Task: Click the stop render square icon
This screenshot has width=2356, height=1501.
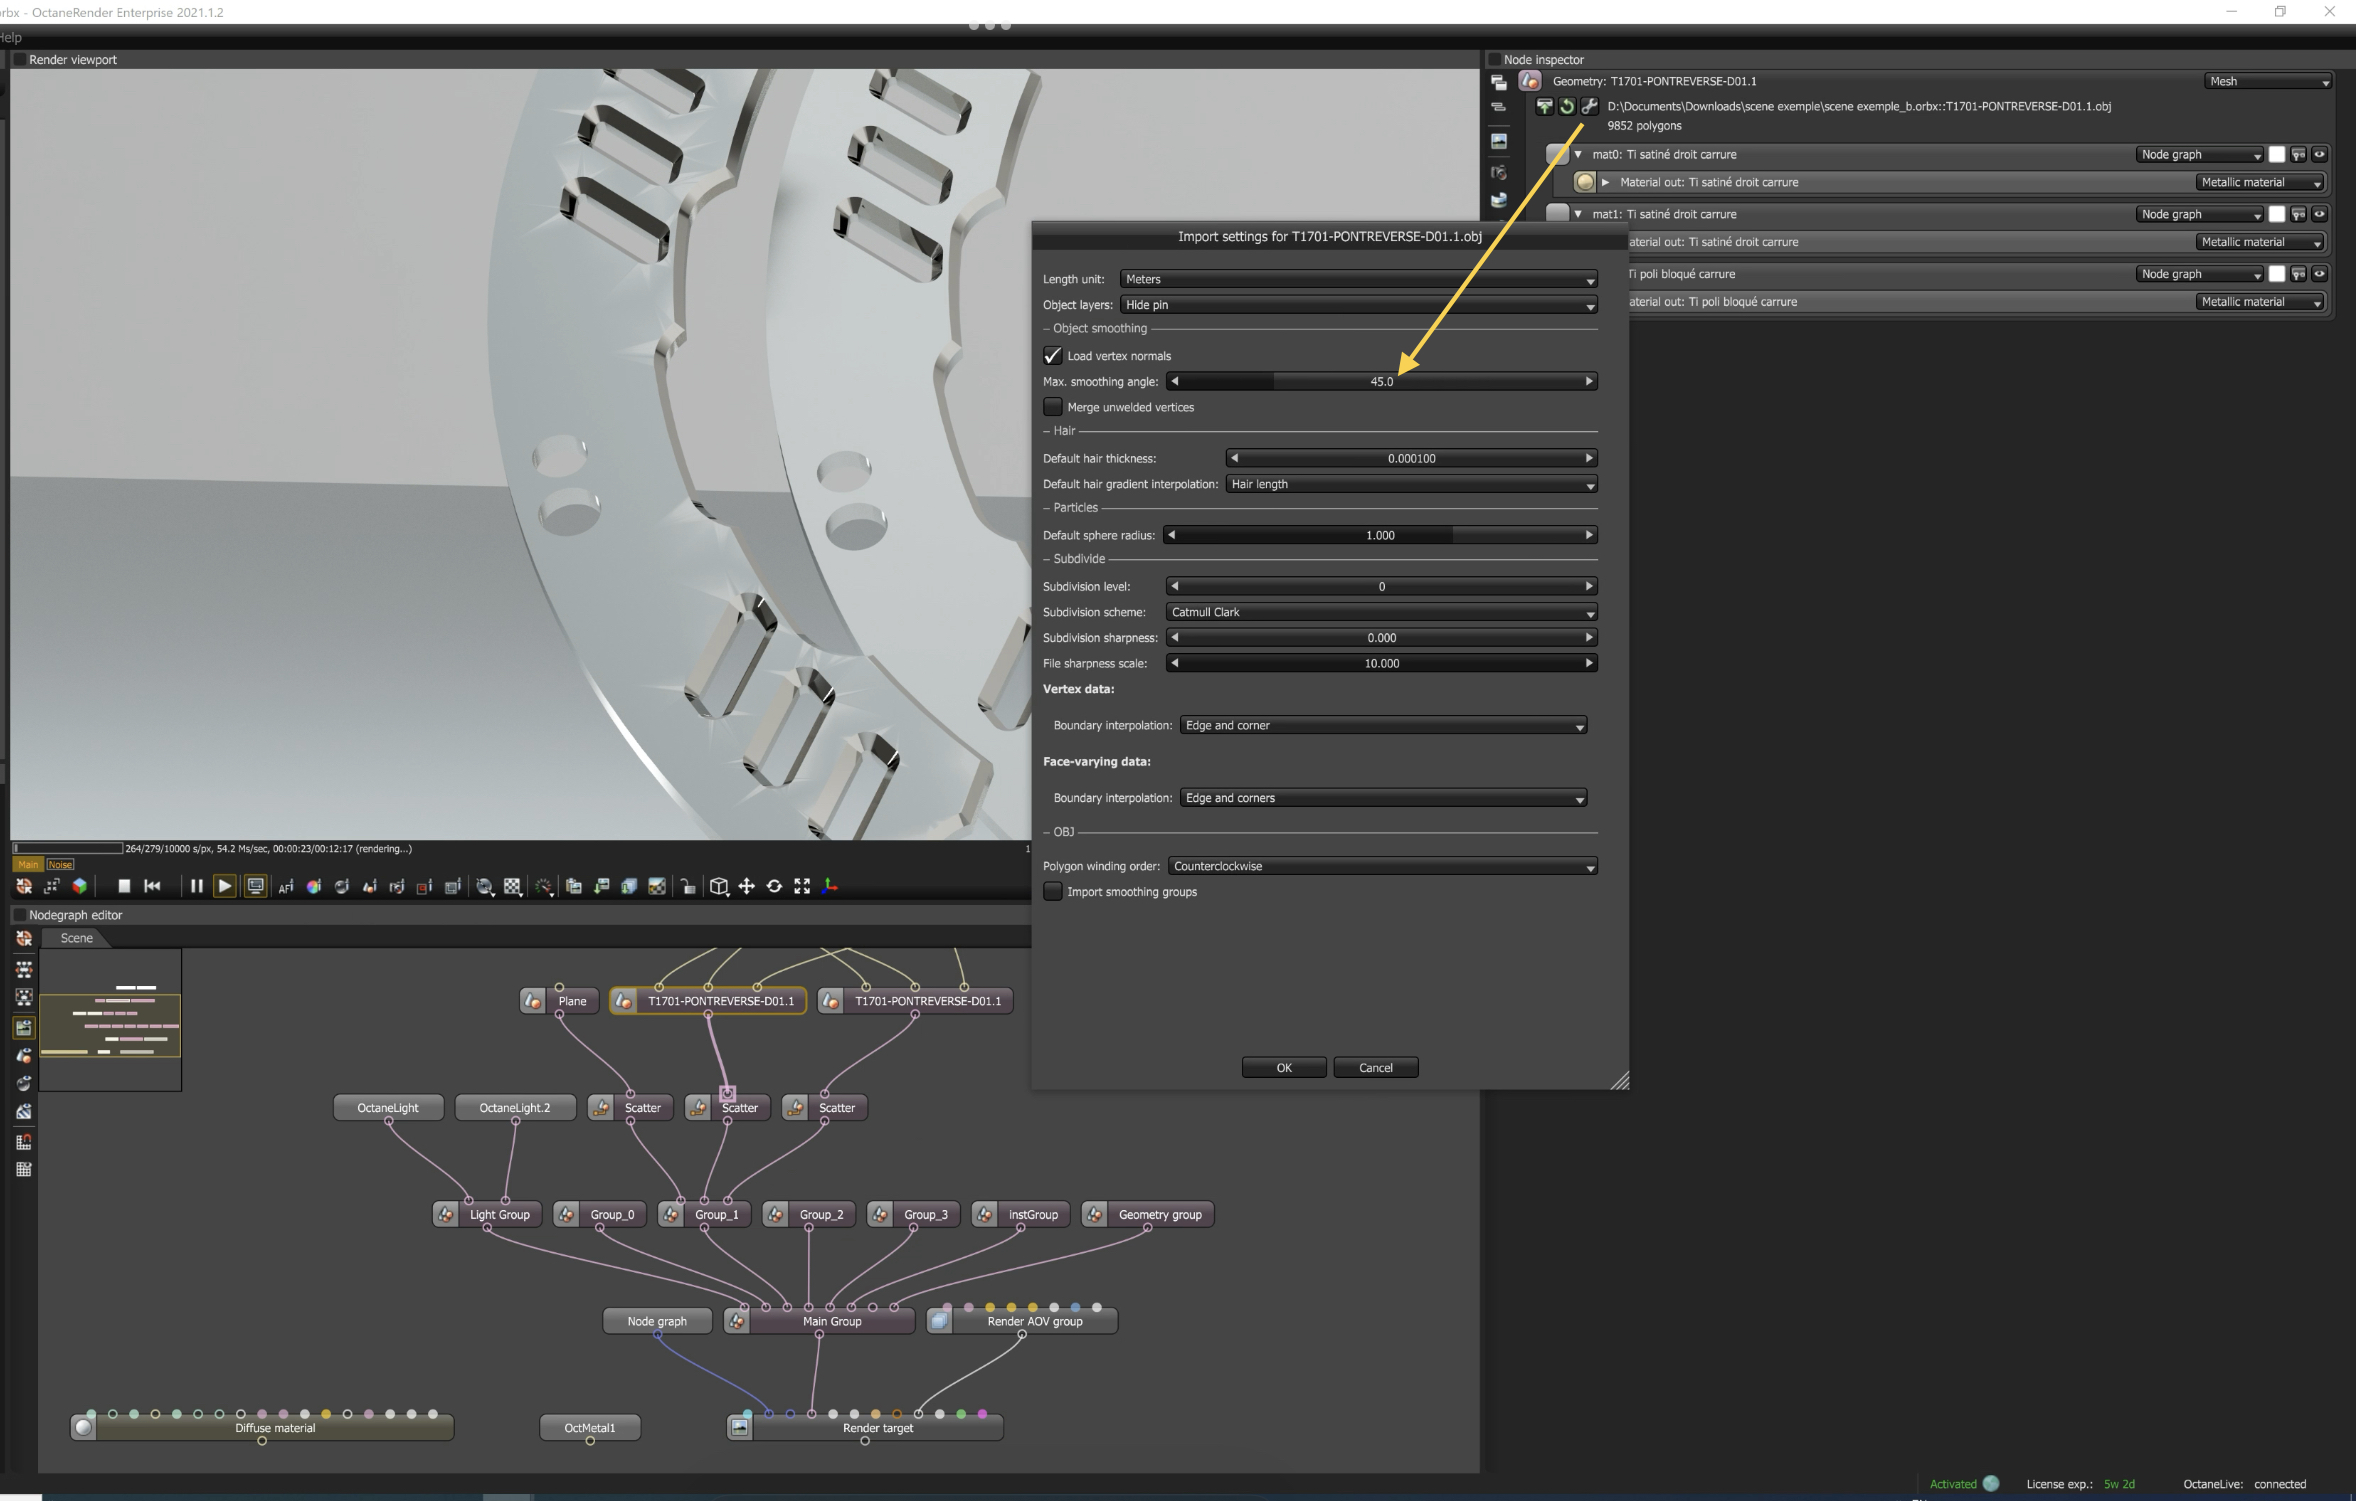Action: 124,886
